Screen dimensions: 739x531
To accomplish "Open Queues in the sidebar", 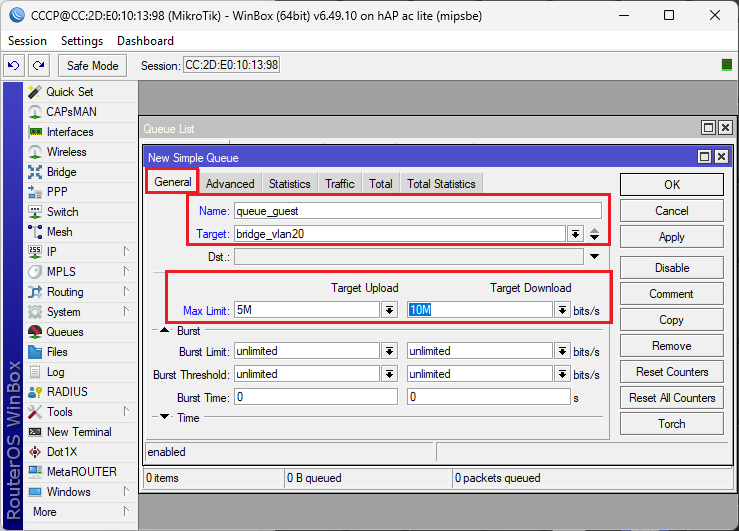I will (81, 332).
